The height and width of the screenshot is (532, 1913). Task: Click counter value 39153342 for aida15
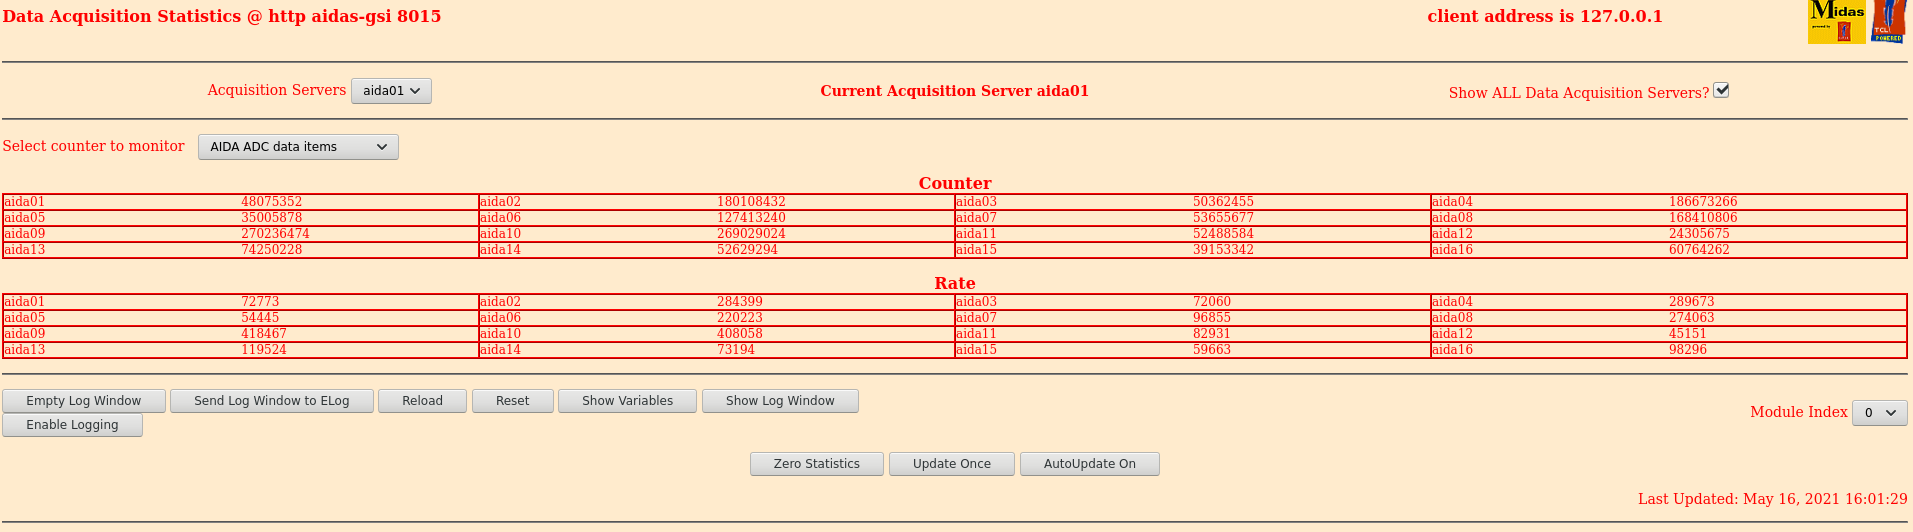1223,250
